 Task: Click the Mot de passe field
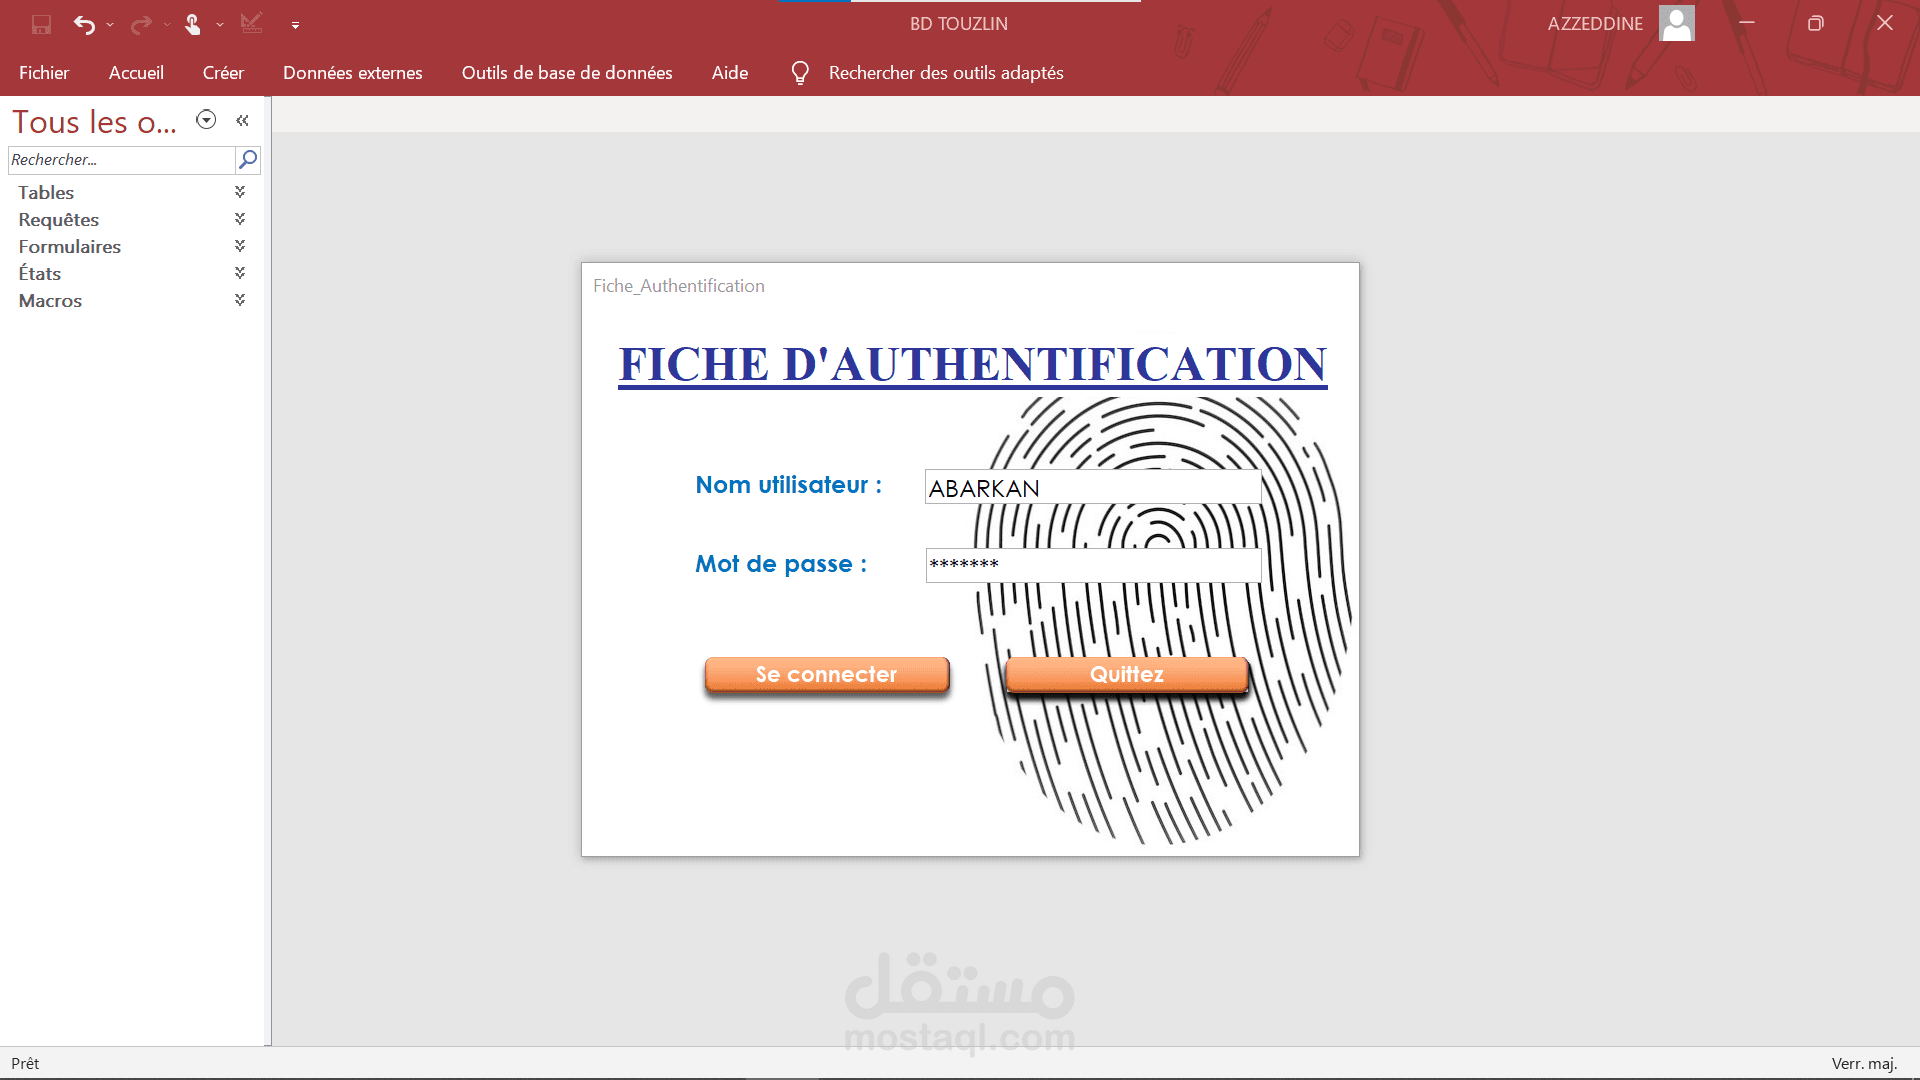[x=1093, y=565]
